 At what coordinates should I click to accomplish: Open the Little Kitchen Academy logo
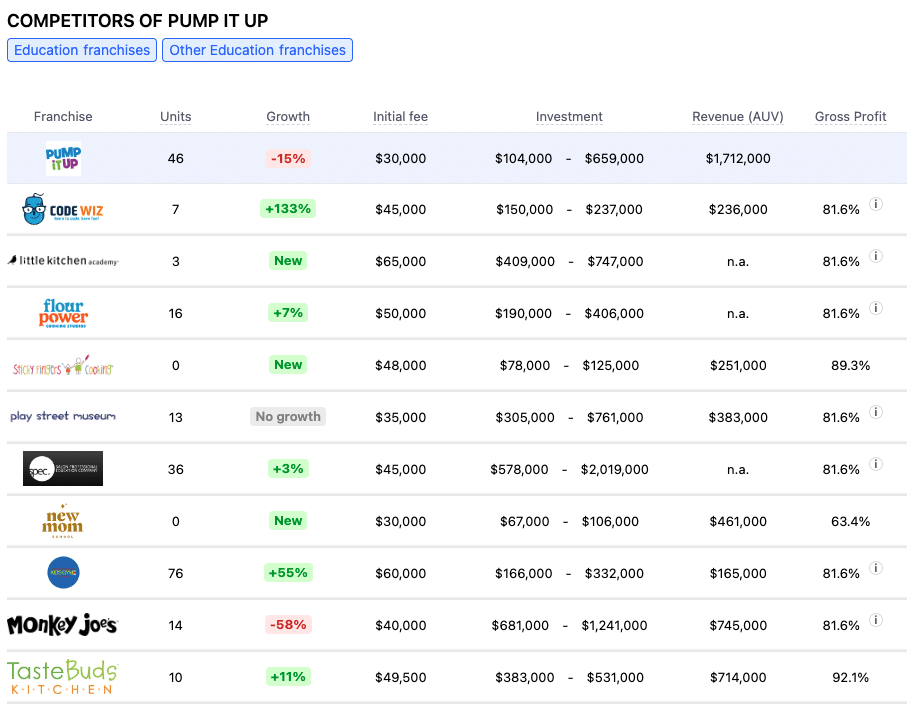coord(63,261)
